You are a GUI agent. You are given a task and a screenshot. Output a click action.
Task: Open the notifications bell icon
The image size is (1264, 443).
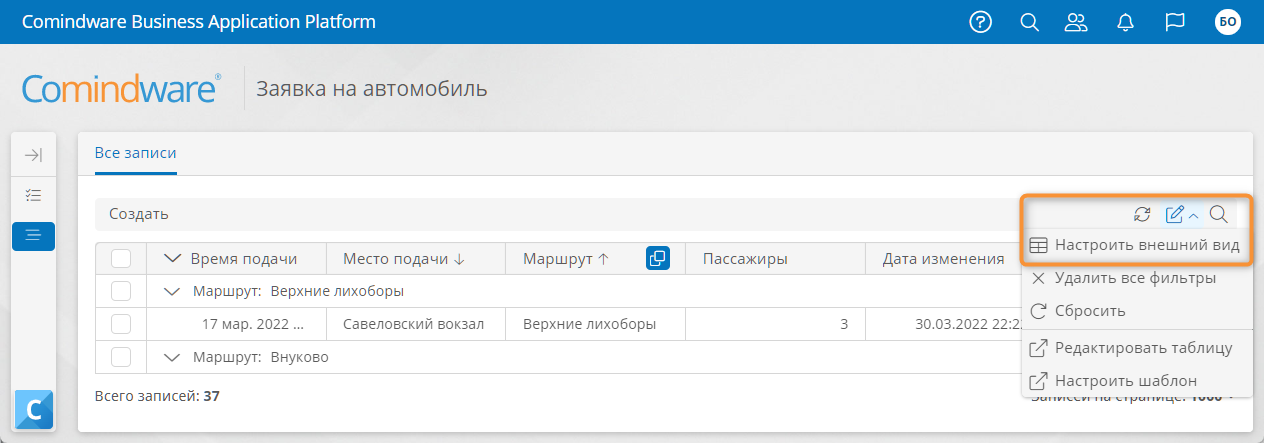tap(1126, 22)
